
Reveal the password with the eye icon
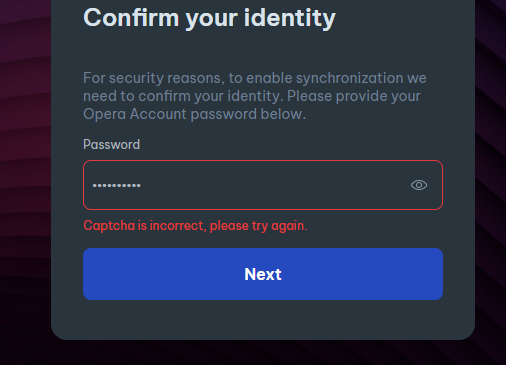point(419,185)
